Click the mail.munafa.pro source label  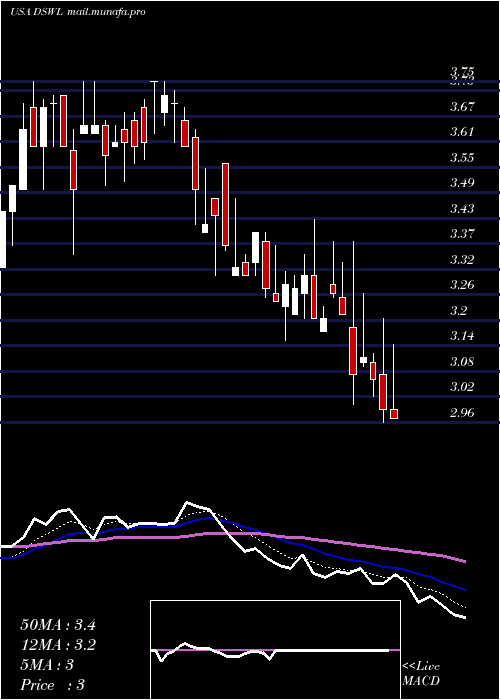[x=106, y=12]
